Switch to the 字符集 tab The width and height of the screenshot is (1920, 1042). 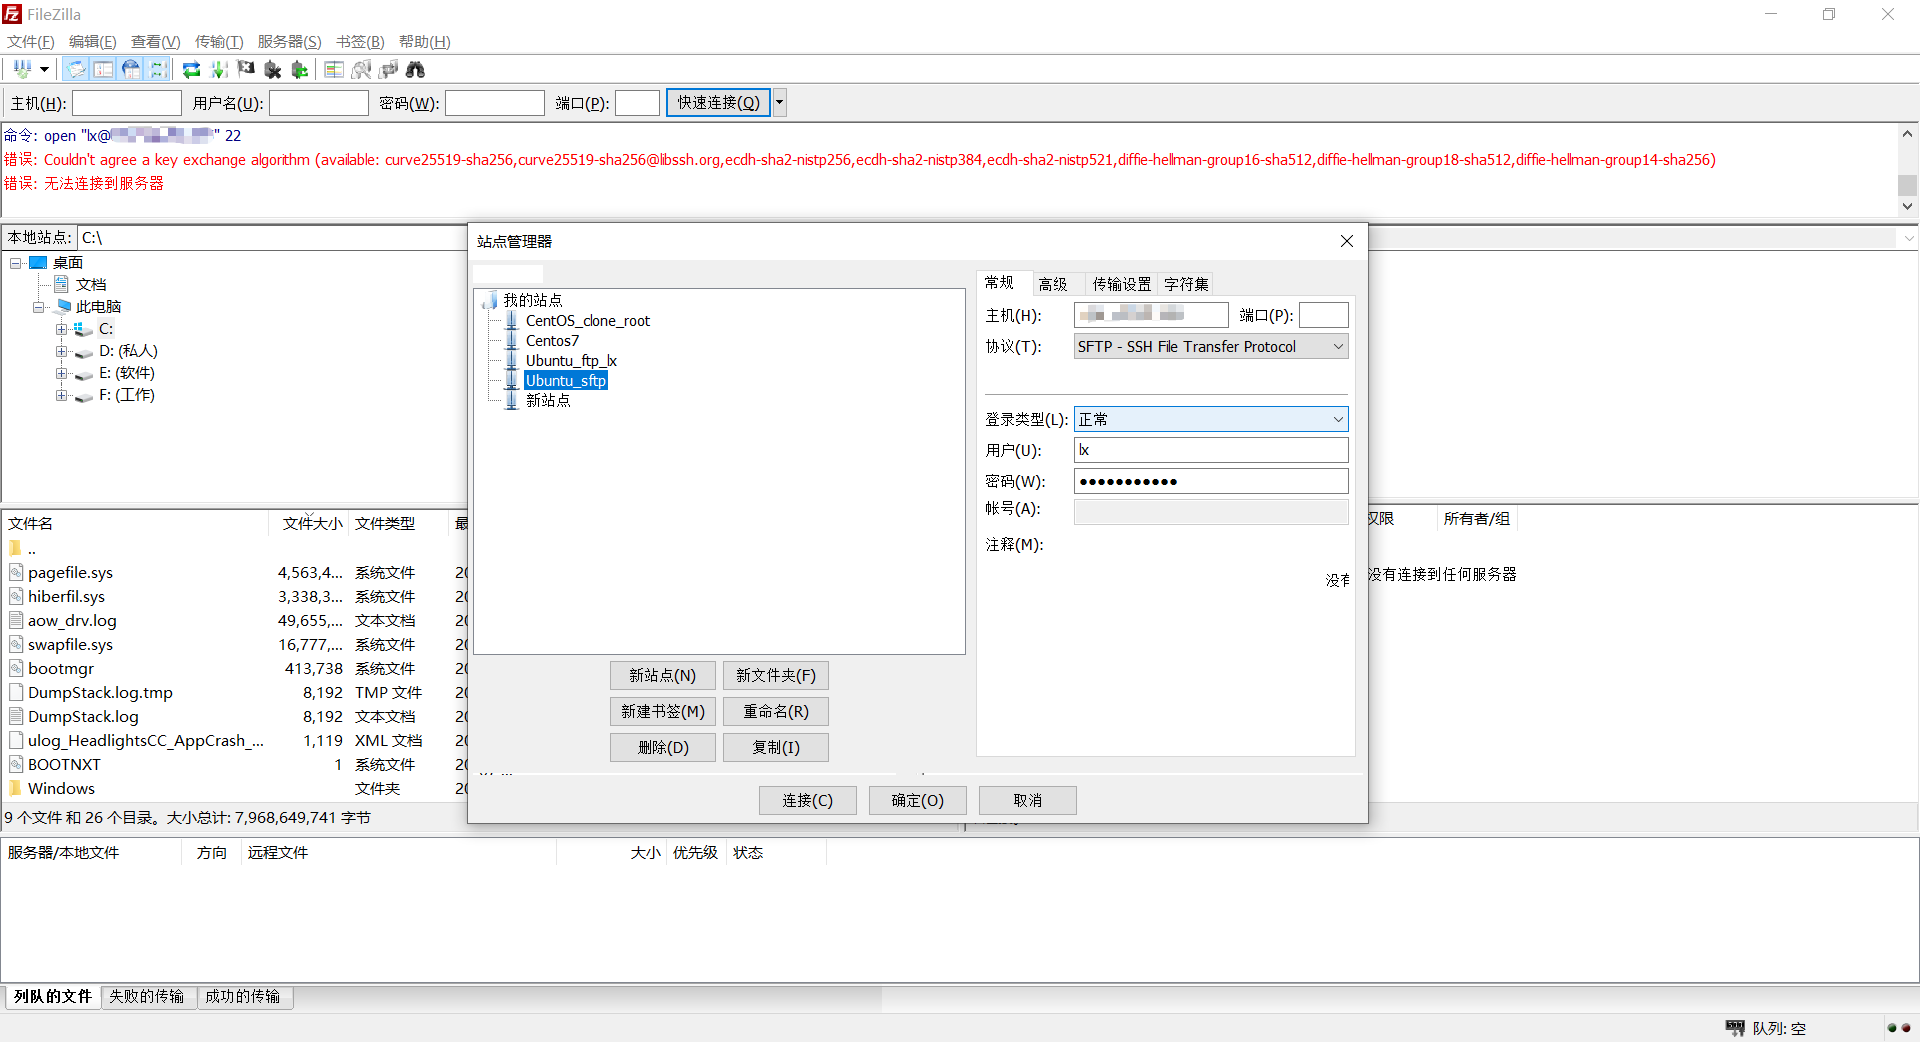1186,284
